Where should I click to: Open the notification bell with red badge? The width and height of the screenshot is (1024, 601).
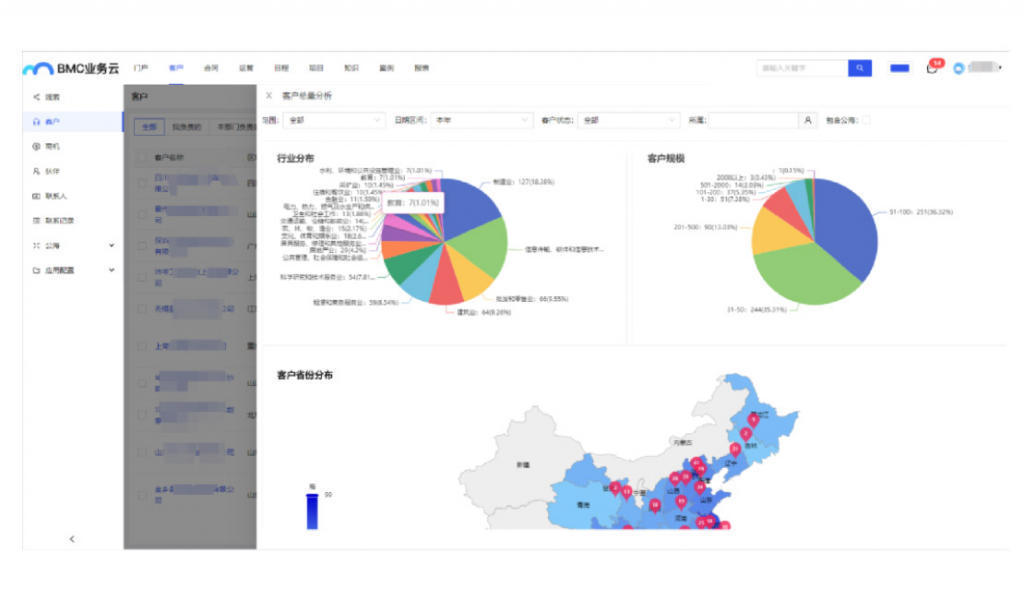[x=932, y=69]
